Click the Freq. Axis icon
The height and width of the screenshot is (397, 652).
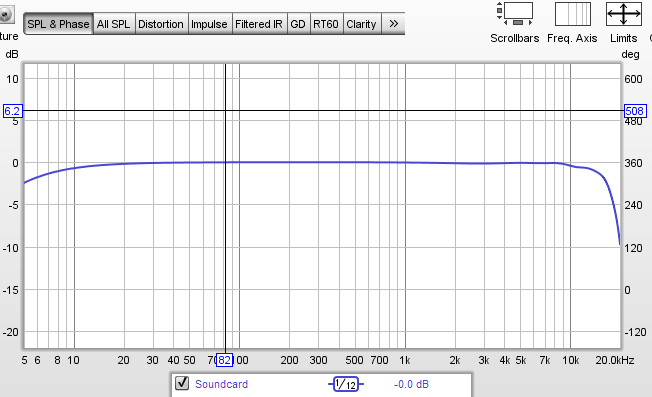pos(573,14)
